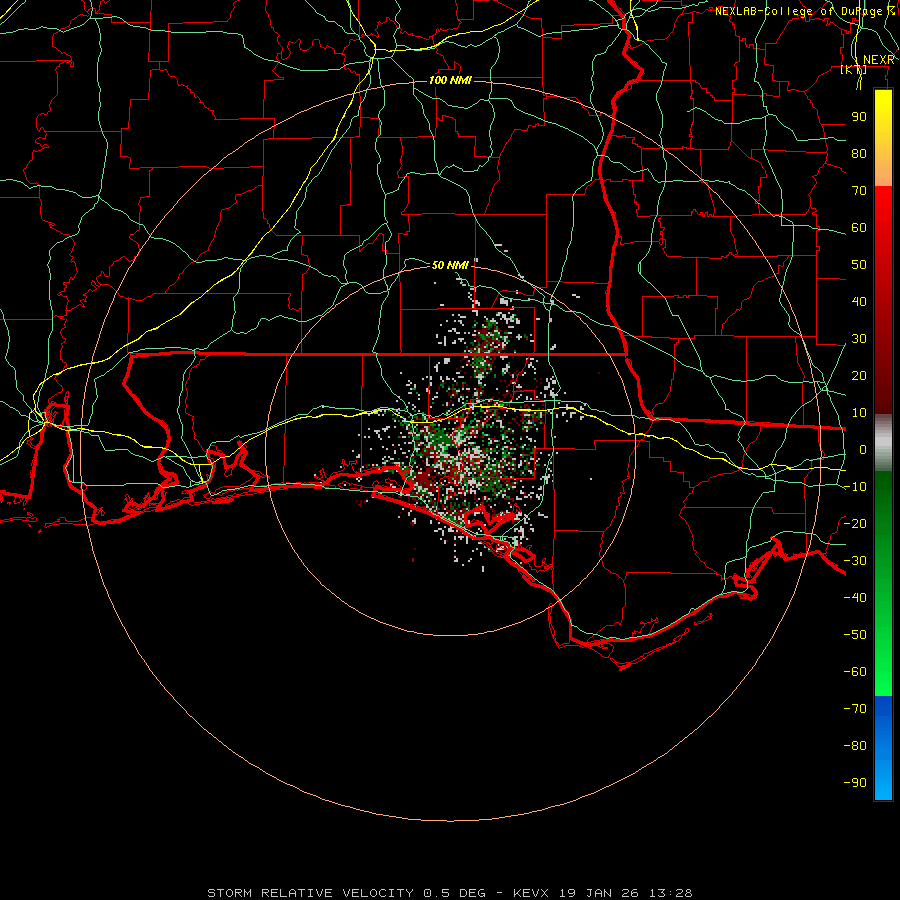Click the "-50" scale value
This screenshot has width=900, height=900.
pos(855,634)
